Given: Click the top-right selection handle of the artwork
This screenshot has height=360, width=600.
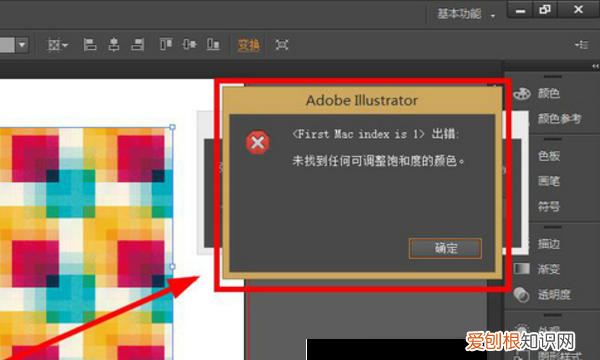Looking at the screenshot, I should coord(173,127).
